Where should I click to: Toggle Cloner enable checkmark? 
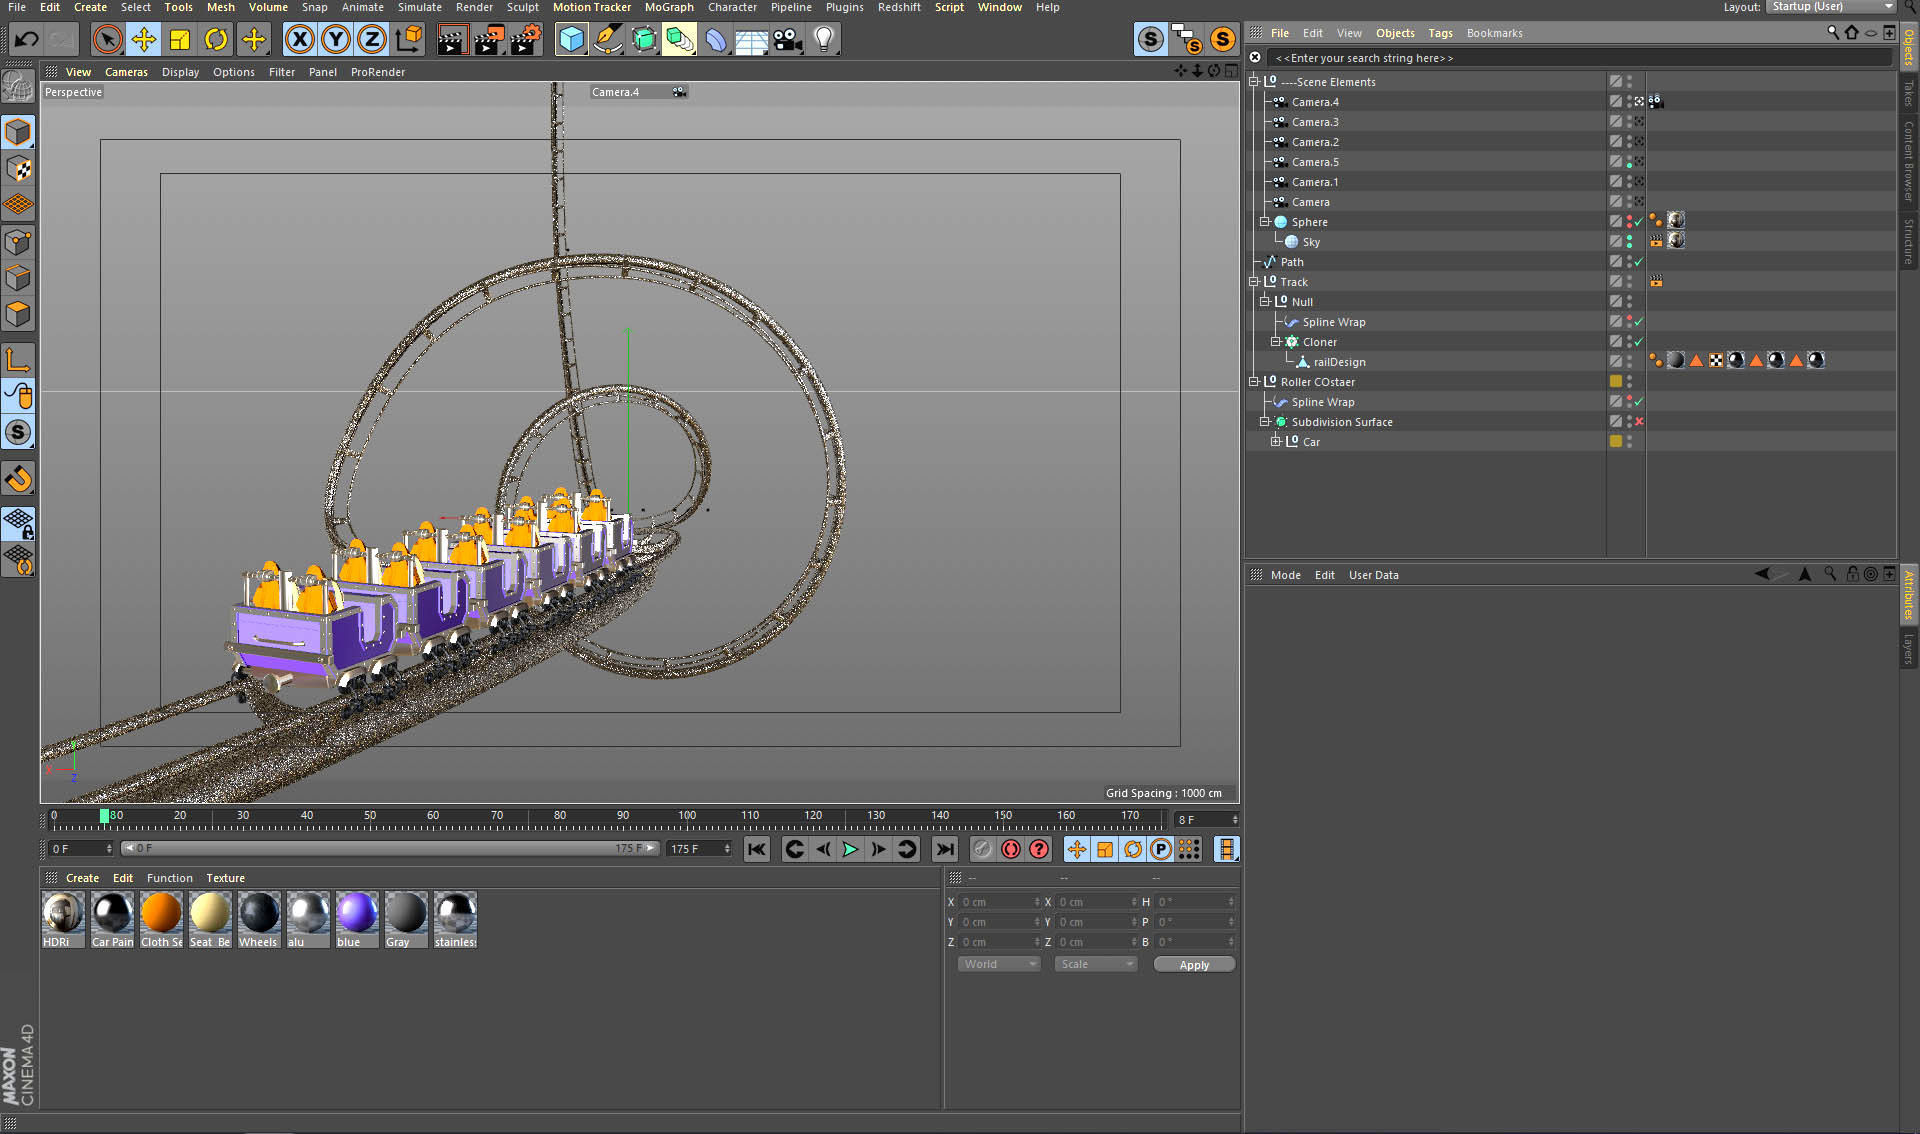pos(1639,342)
